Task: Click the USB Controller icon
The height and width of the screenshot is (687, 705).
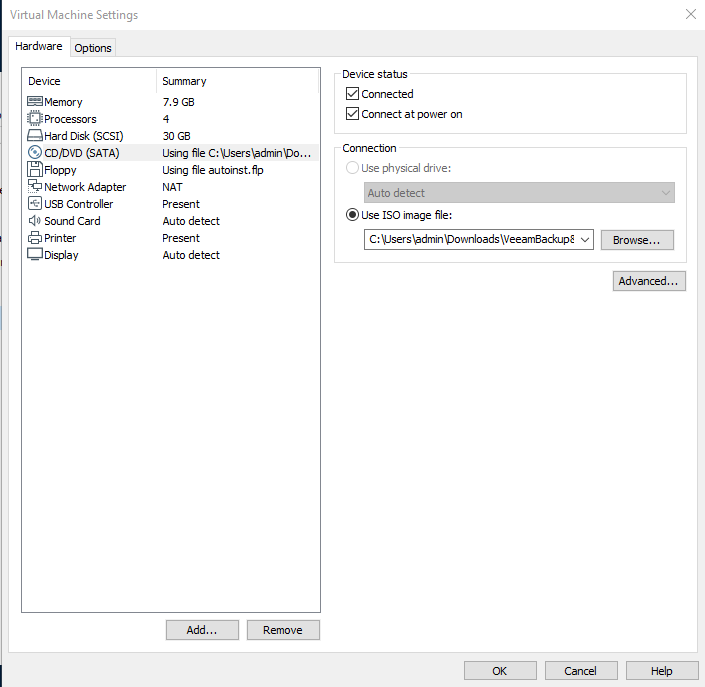Action: (x=35, y=204)
